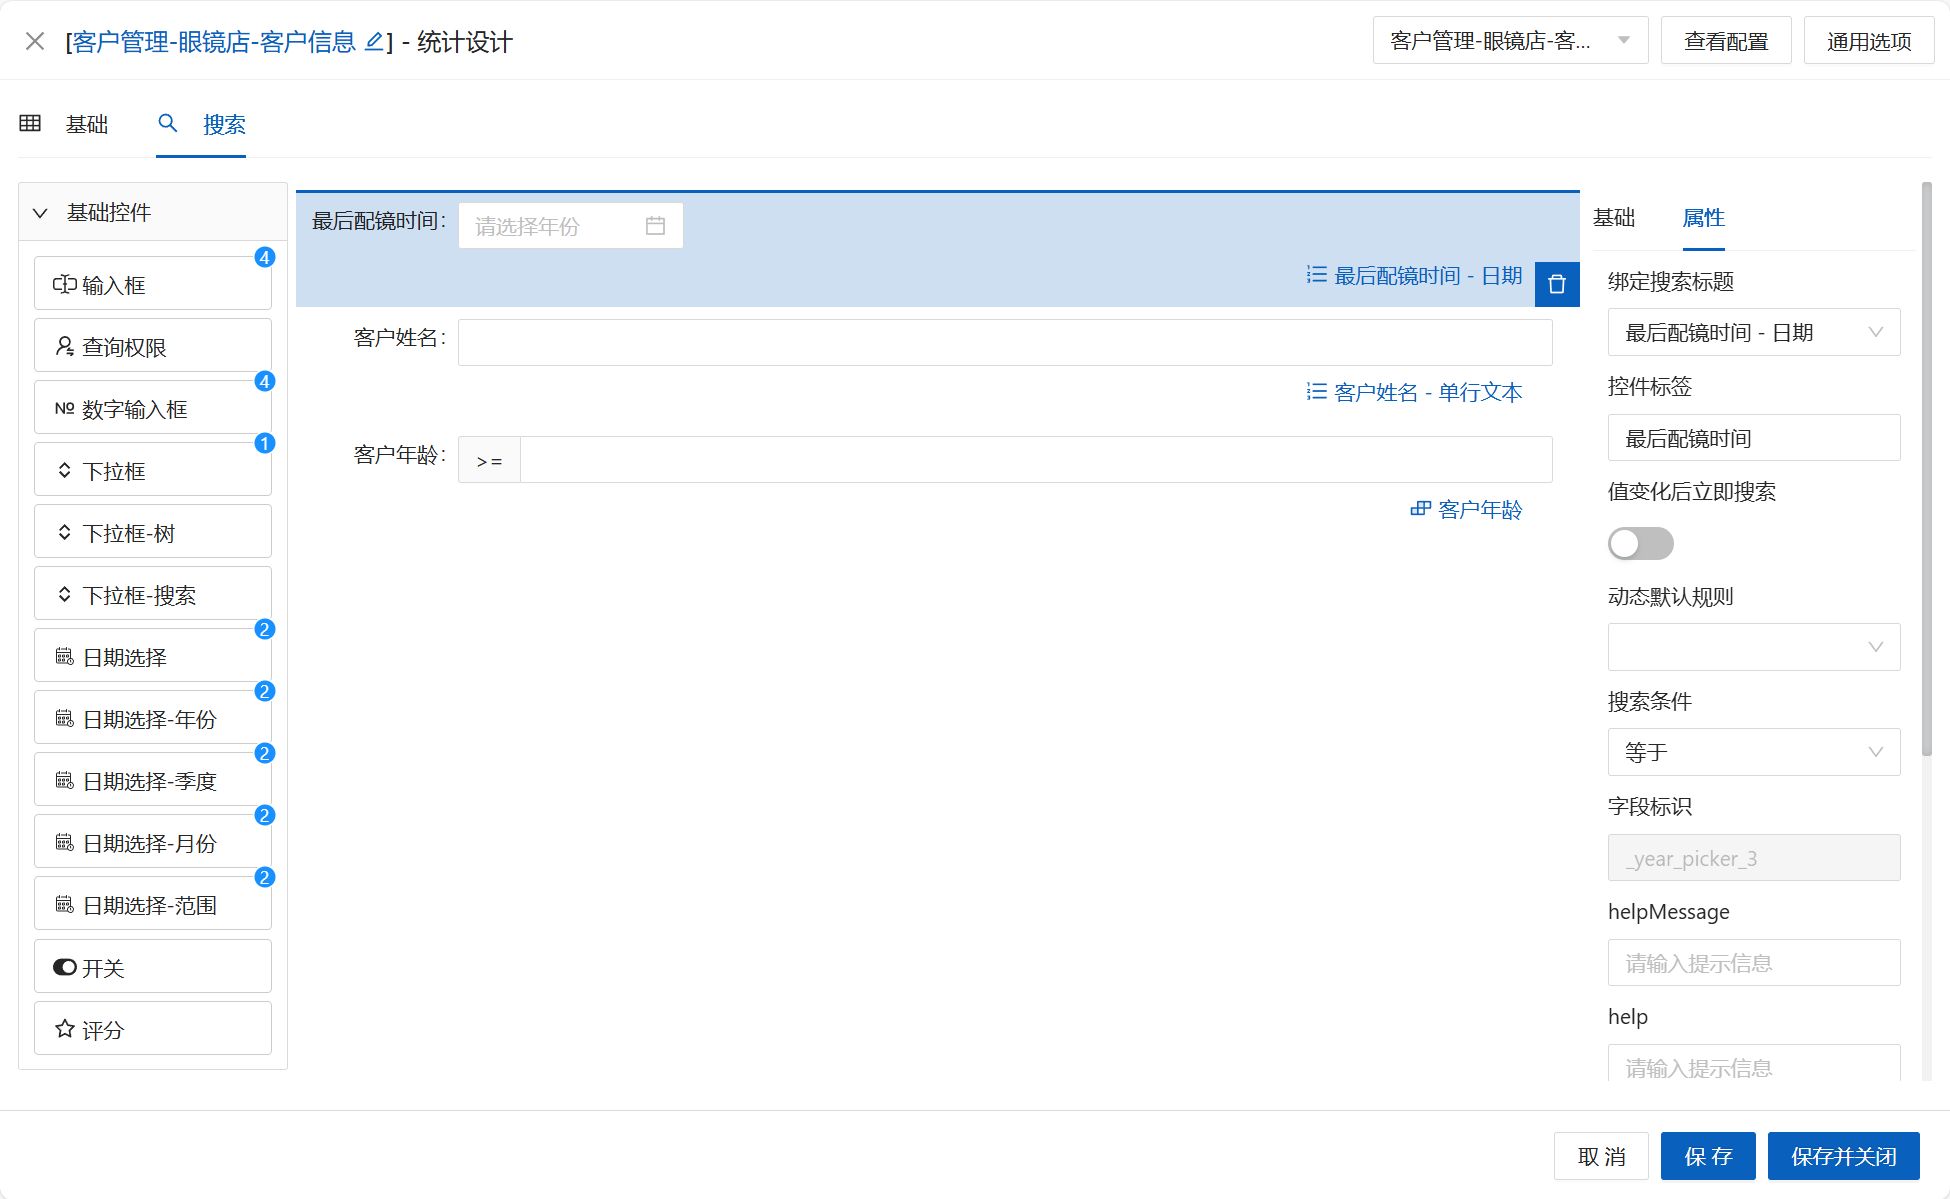Delete the 最后配镜时间 search field with trash icon
This screenshot has height=1199, width=1950.
[x=1556, y=284]
